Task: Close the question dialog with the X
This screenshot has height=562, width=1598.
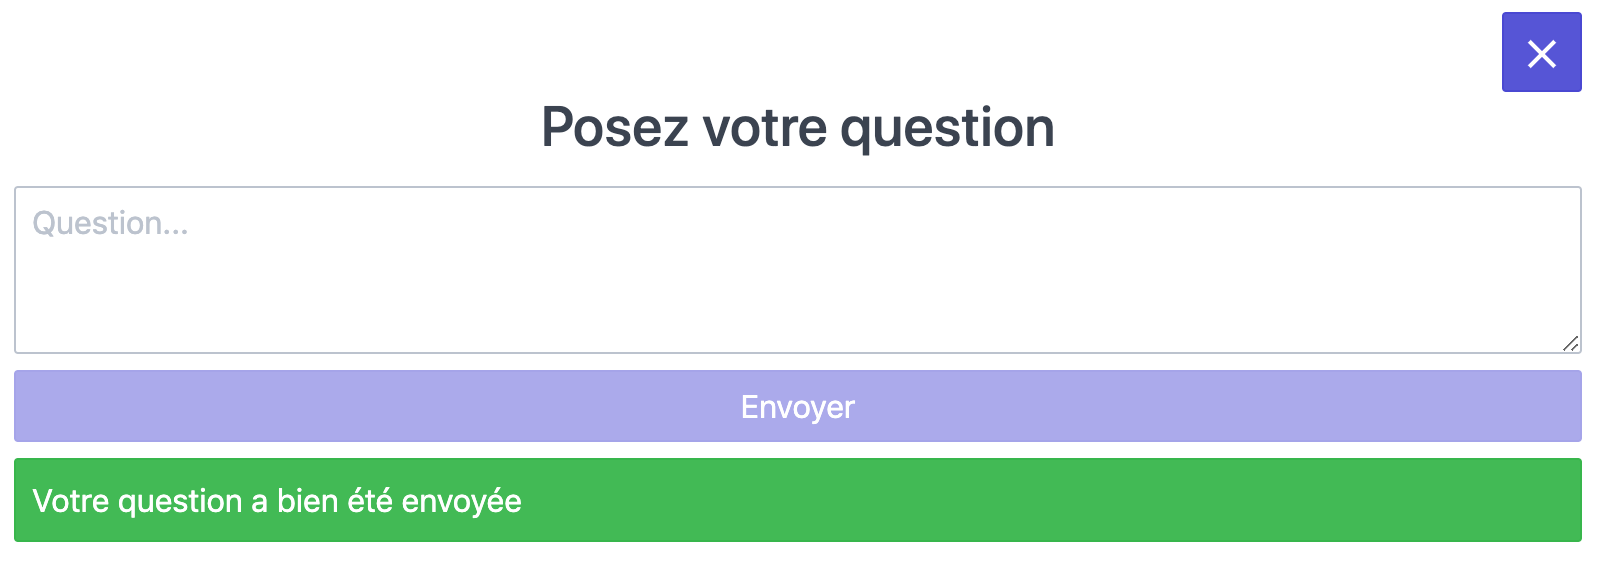Action: tap(1541, 53)
